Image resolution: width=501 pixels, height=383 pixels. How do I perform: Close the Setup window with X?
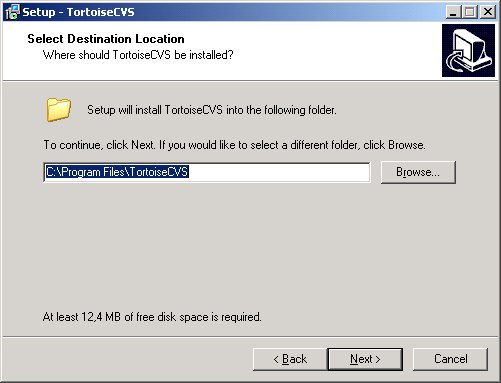tap(488, 12)
